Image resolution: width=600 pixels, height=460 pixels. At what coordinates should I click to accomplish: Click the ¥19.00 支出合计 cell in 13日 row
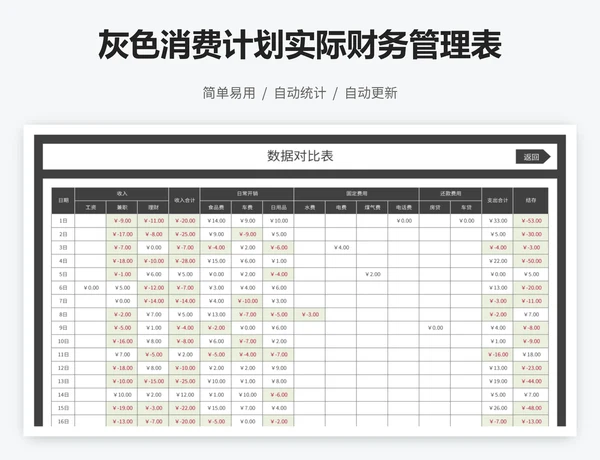pyautogui.click(x=497, y=381)
